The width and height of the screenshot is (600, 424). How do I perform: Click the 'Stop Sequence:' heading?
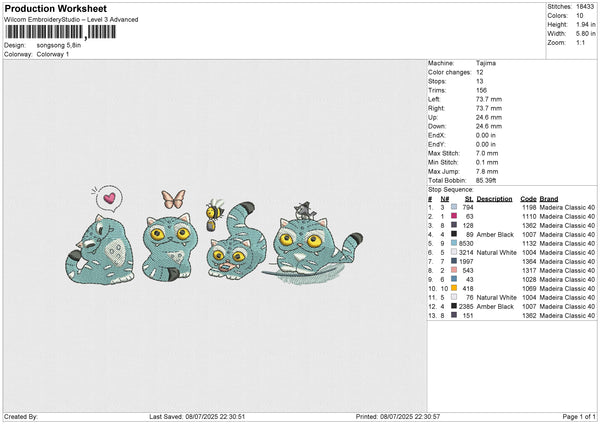click(x=451, y=189)
